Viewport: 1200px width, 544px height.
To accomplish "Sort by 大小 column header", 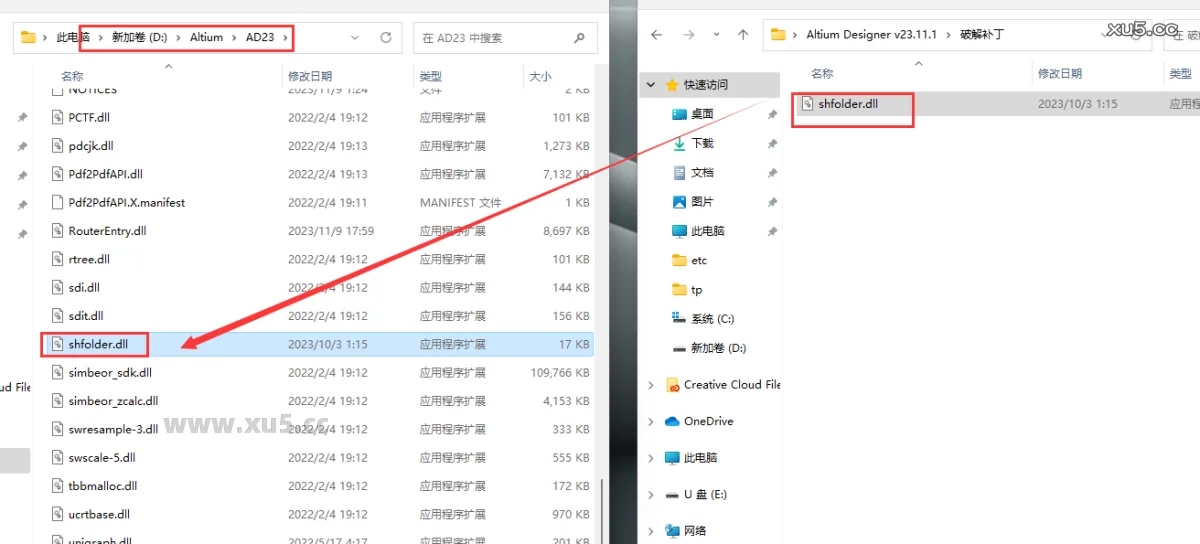I will click(540, 76).
